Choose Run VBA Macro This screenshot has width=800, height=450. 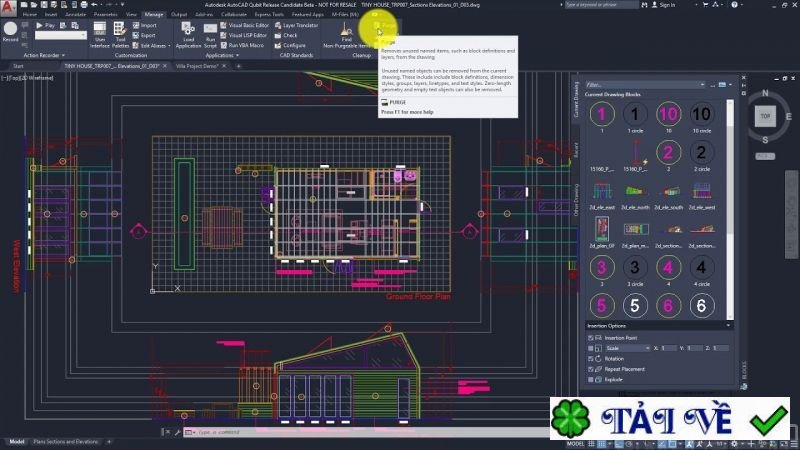tap(242, 45)
